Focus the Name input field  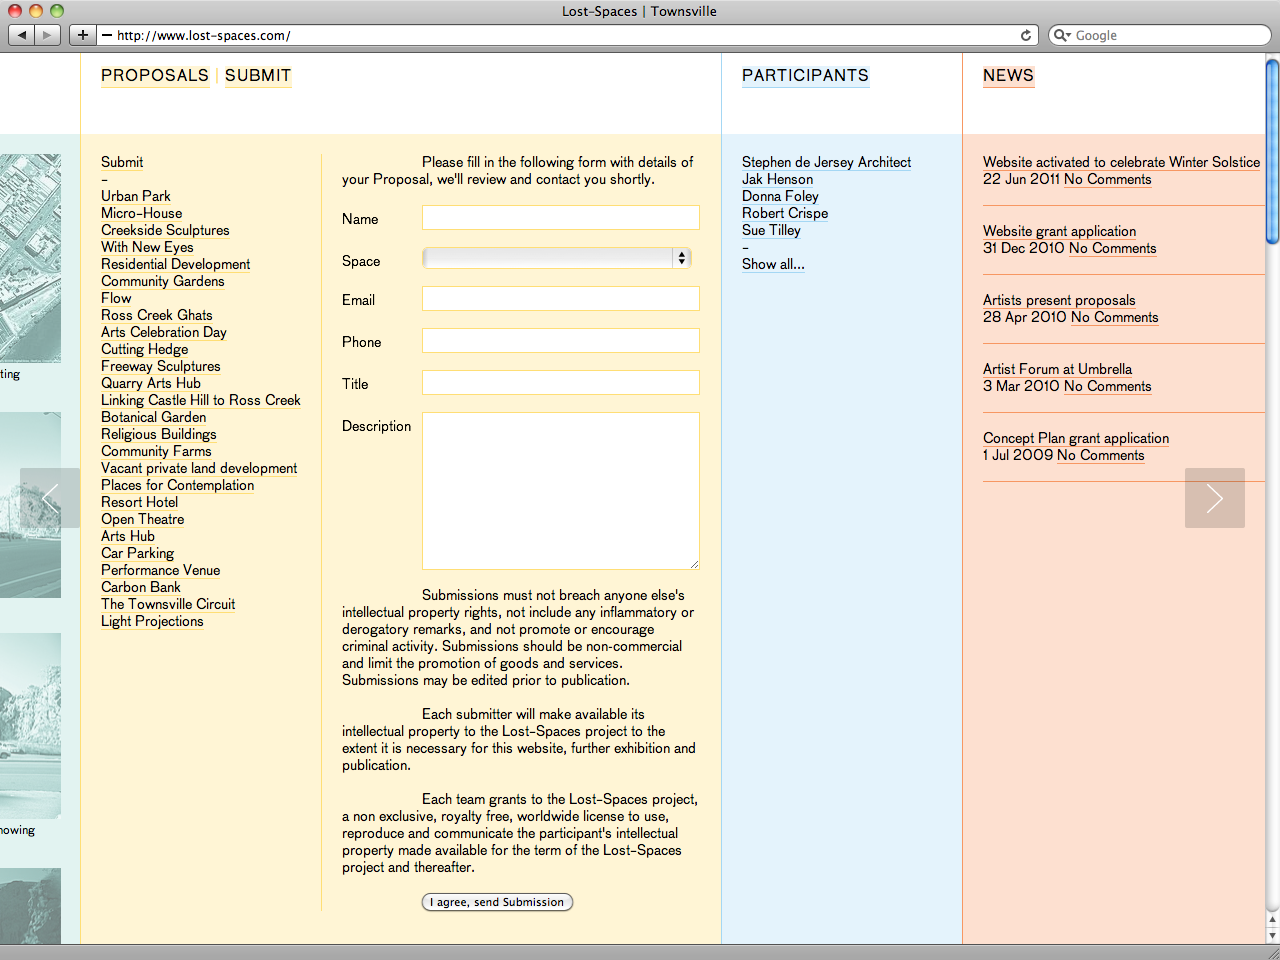[x=561, y=218]
